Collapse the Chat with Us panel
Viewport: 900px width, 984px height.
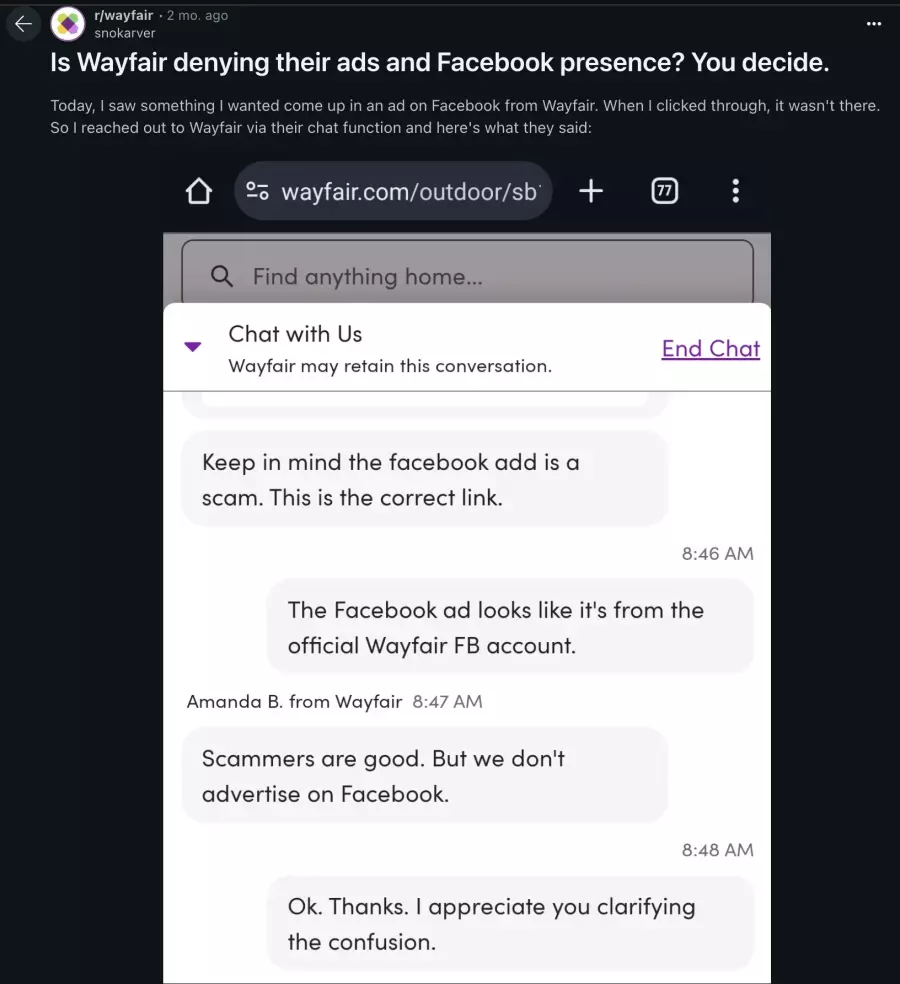(193, 346)
